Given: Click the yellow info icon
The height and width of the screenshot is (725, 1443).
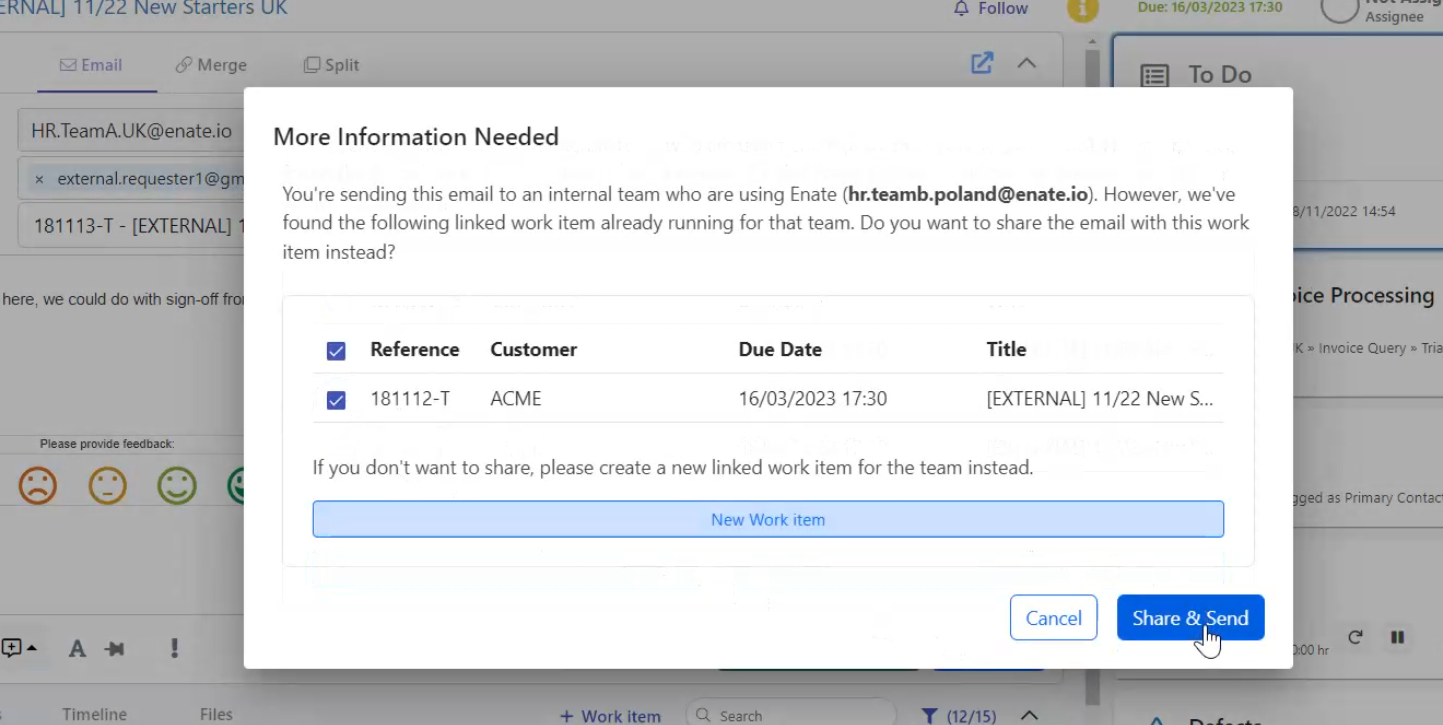Looking at the screenshot, I should click(x=1083, y=9).
